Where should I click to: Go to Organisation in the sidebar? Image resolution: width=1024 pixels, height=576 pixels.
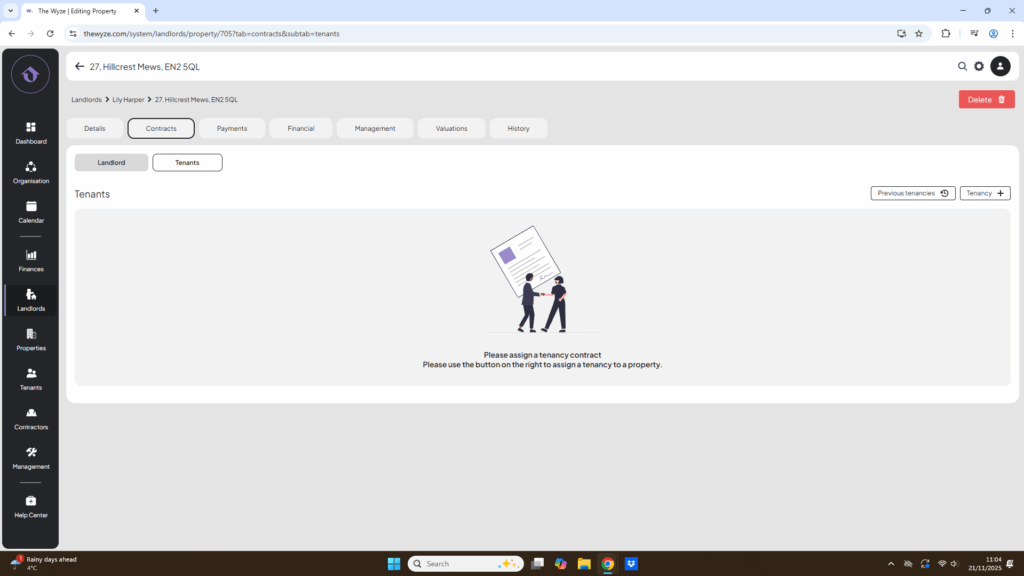[x=30, y=172]
